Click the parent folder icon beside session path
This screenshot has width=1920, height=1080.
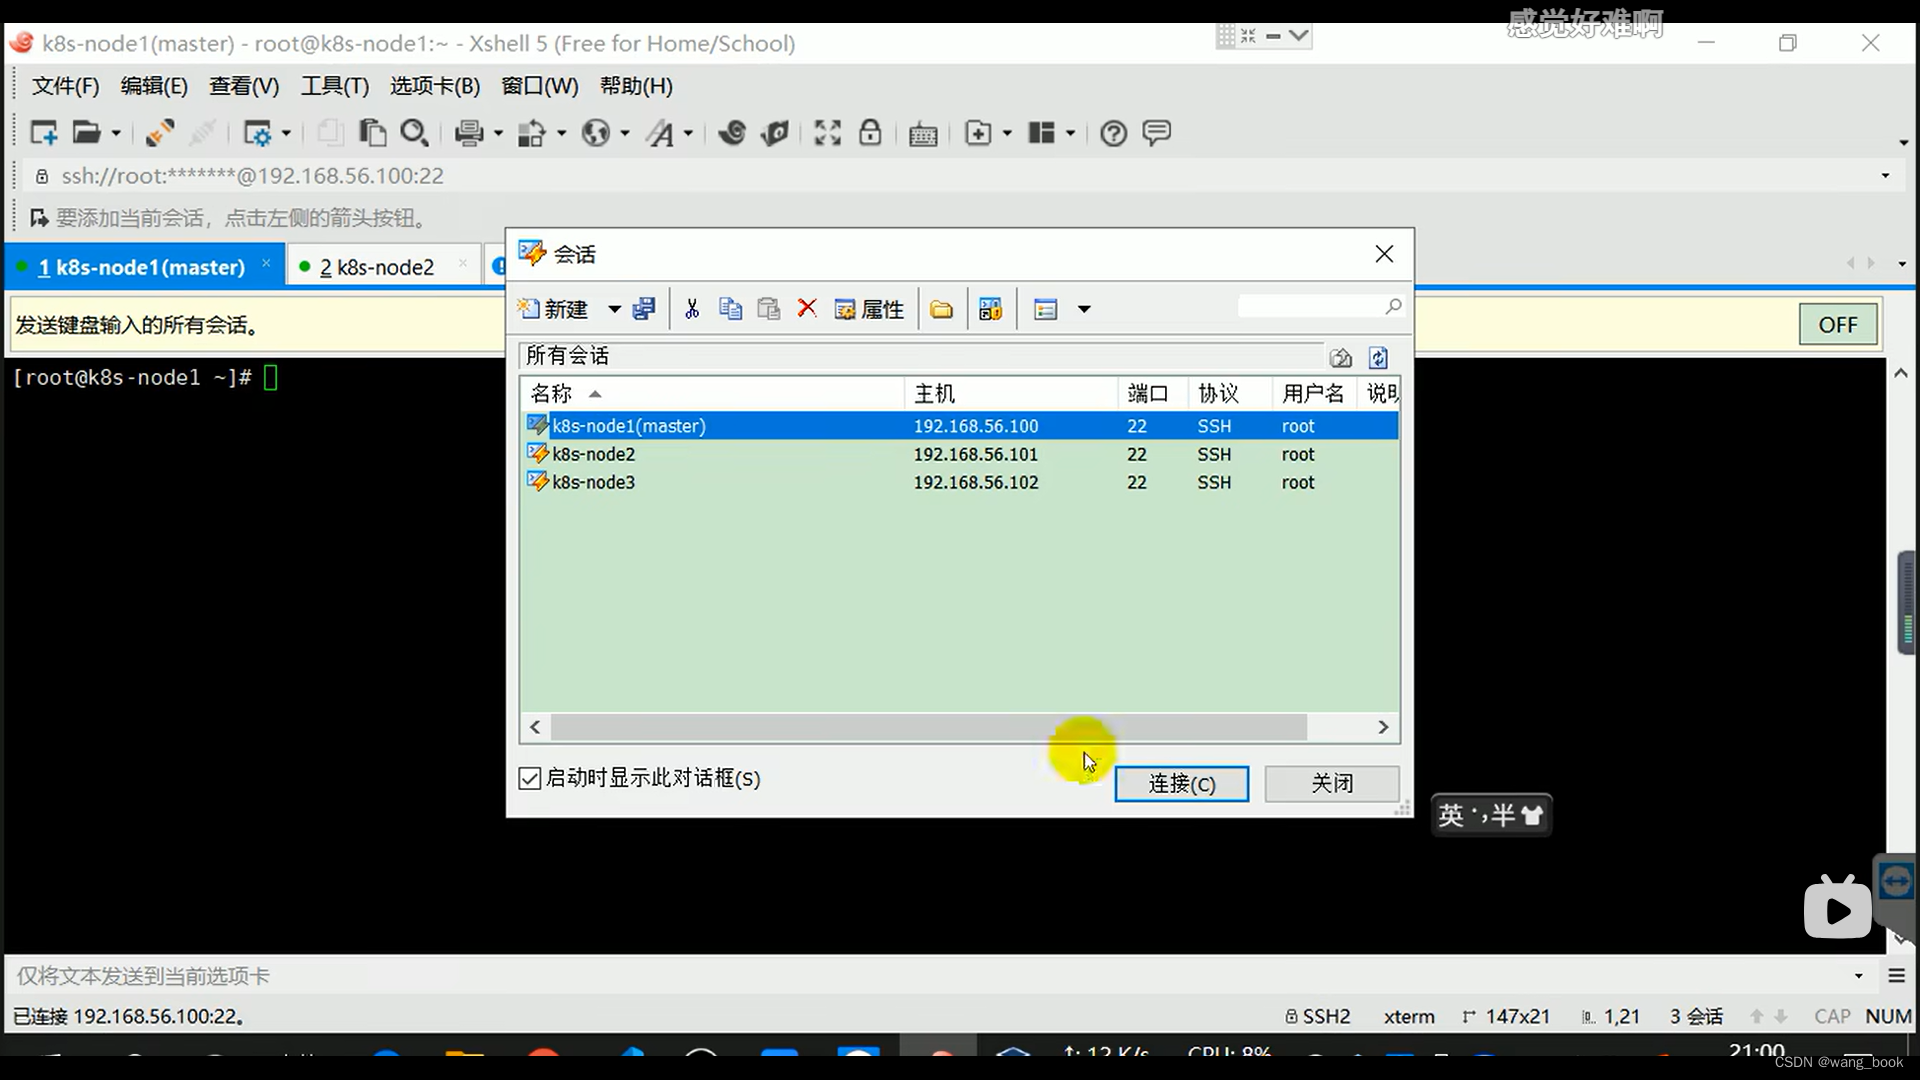1341,357
